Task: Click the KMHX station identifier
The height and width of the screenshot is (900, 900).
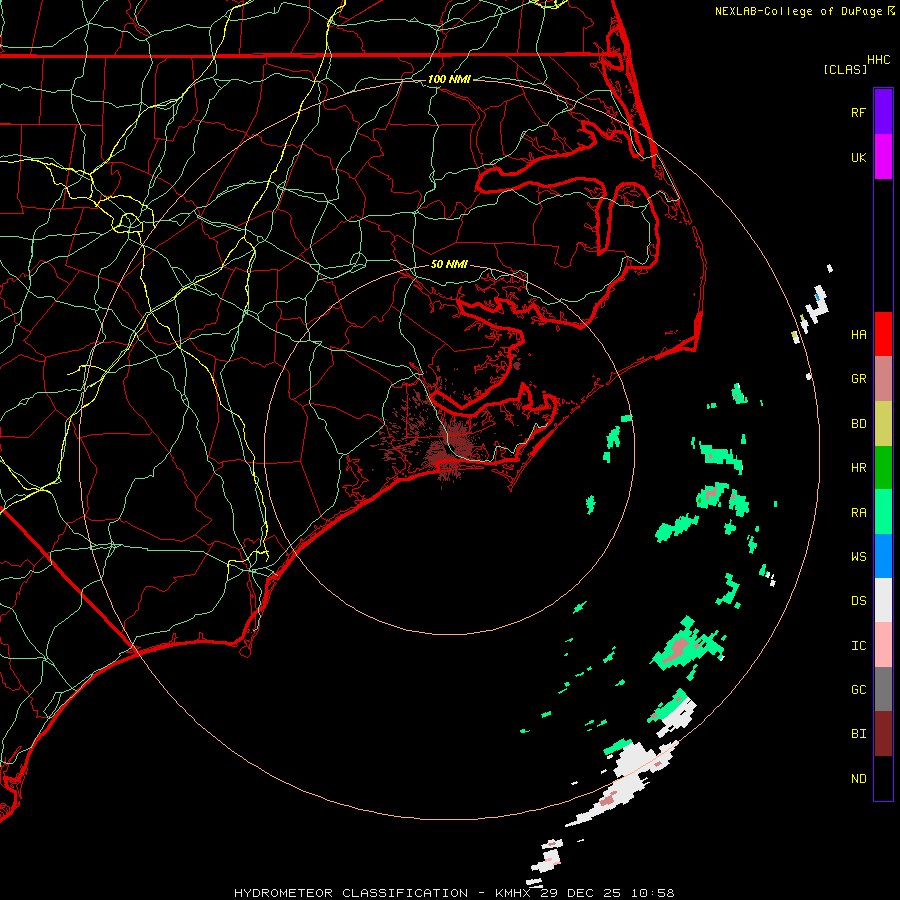Action: tap(513, 893)
